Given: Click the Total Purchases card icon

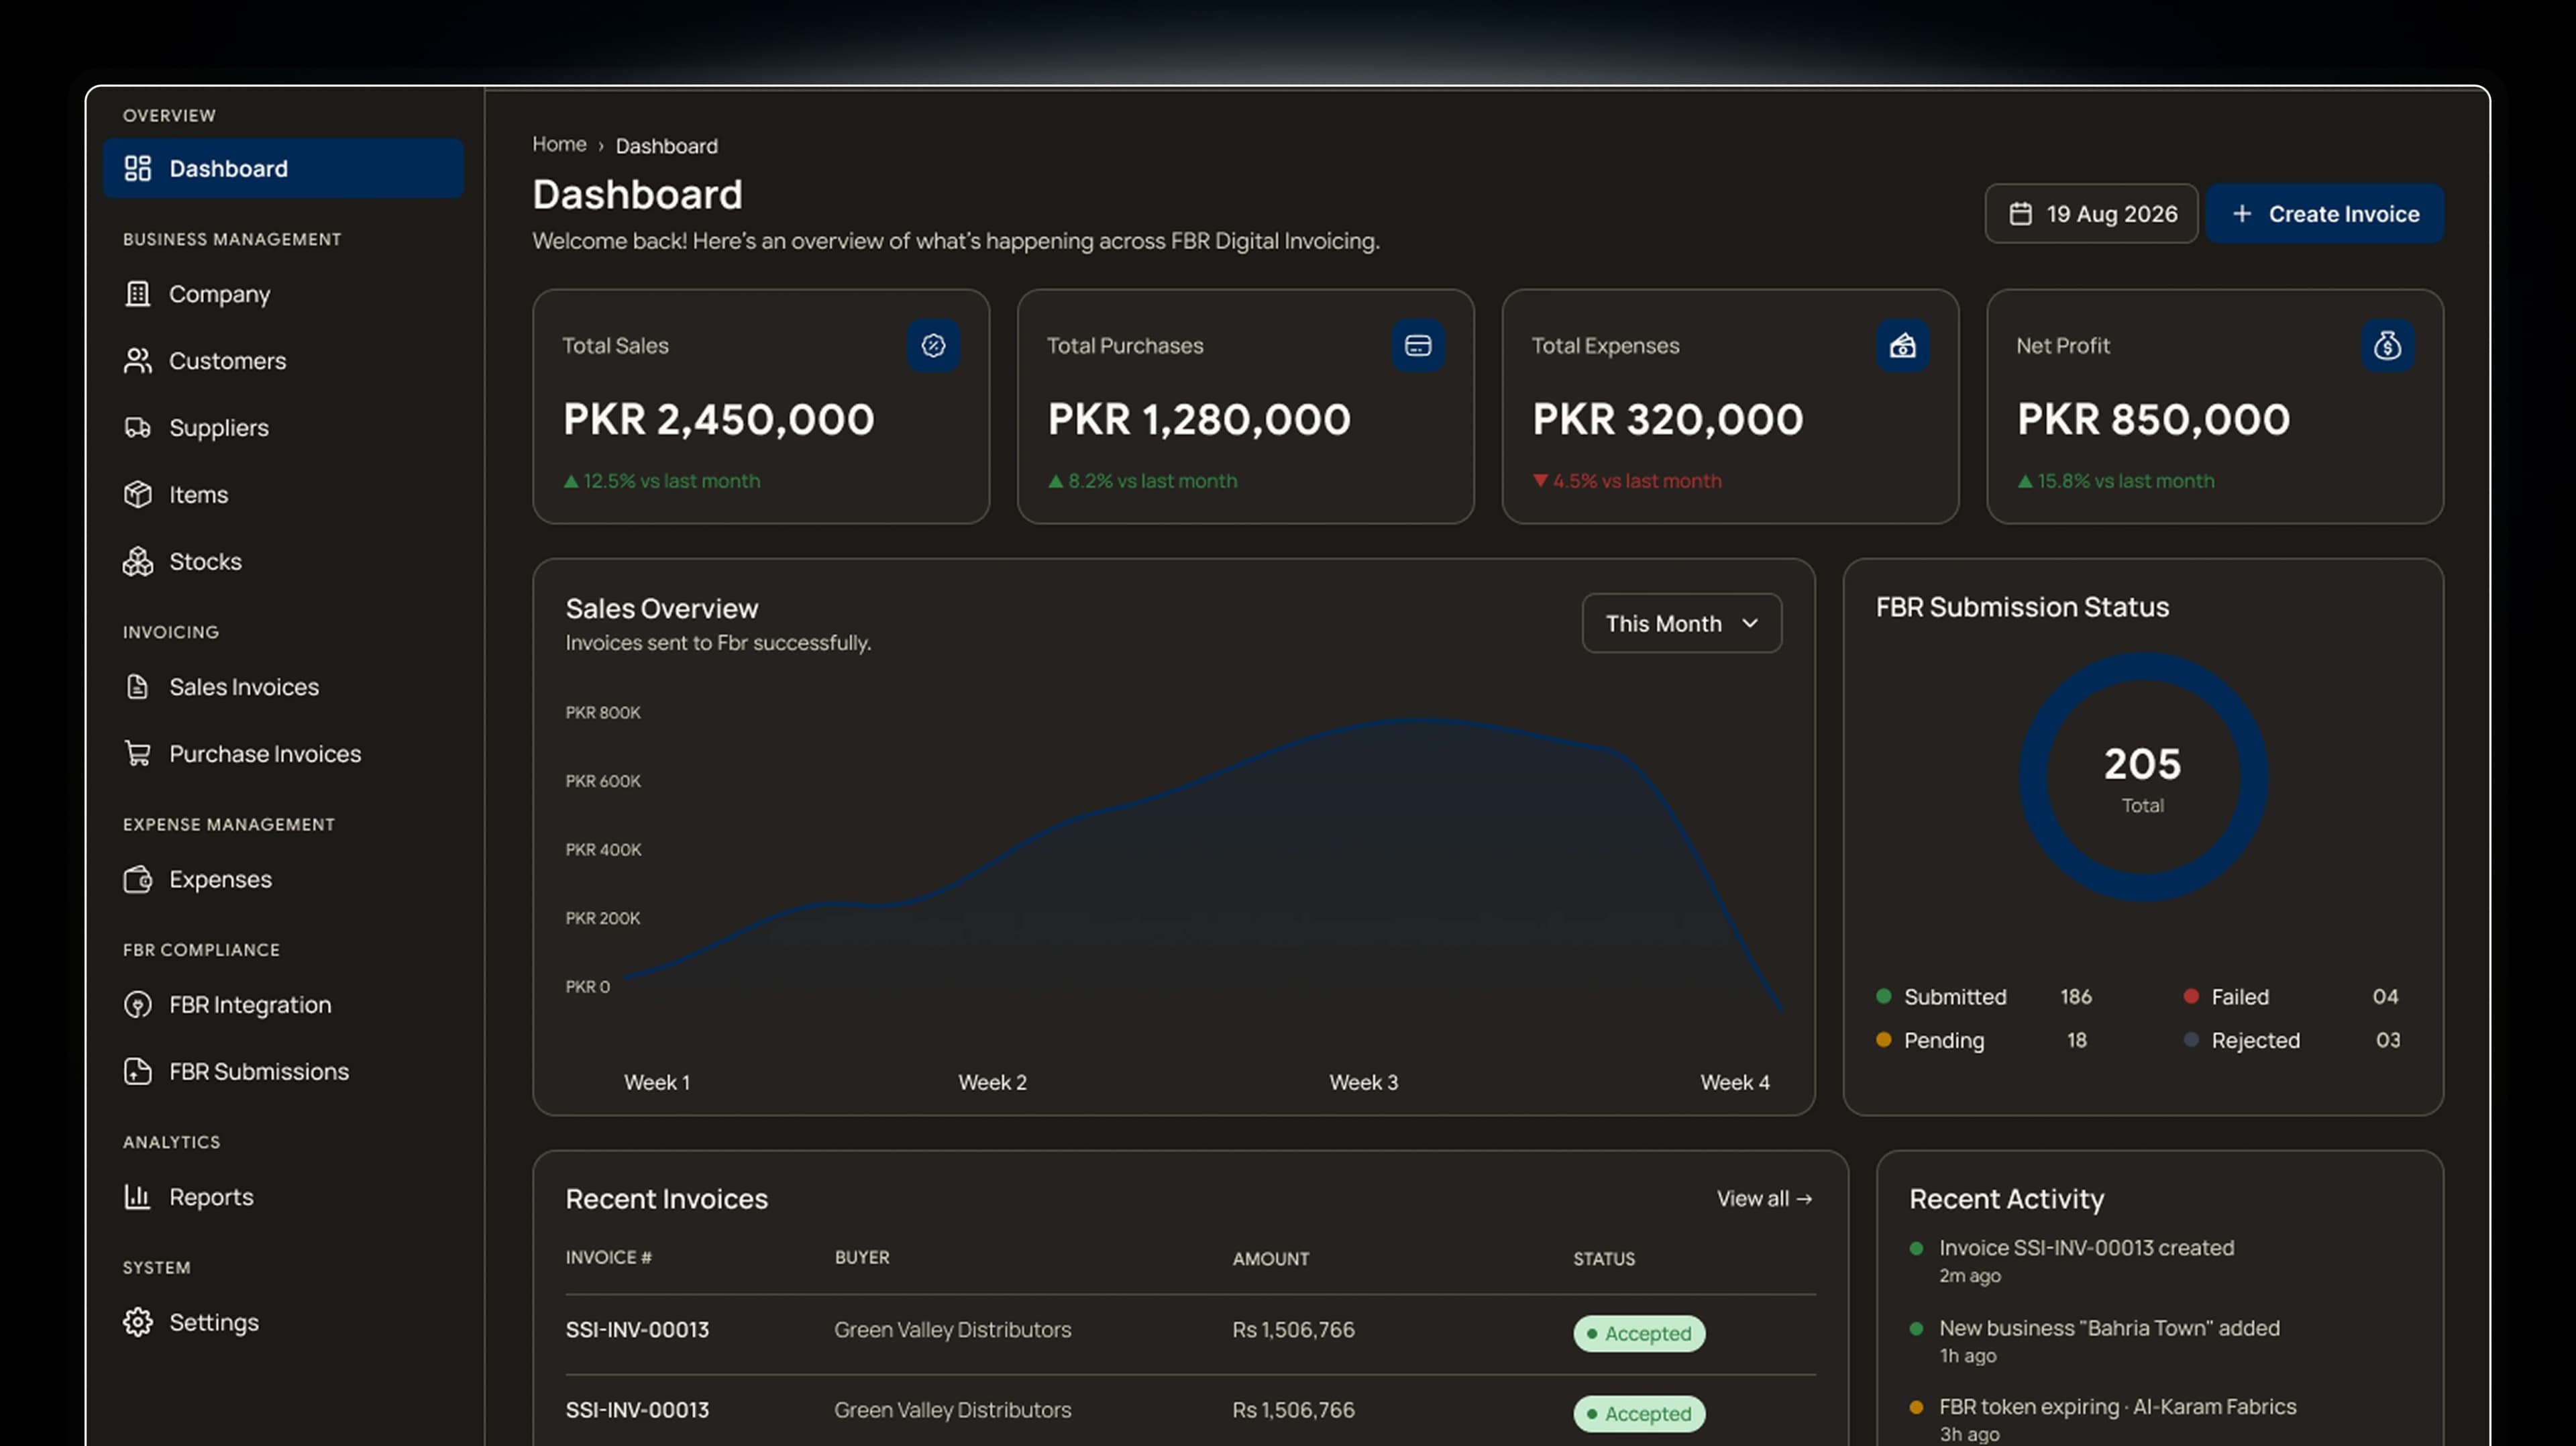Looking at the screenshot, I should [x=1418, y=345].
